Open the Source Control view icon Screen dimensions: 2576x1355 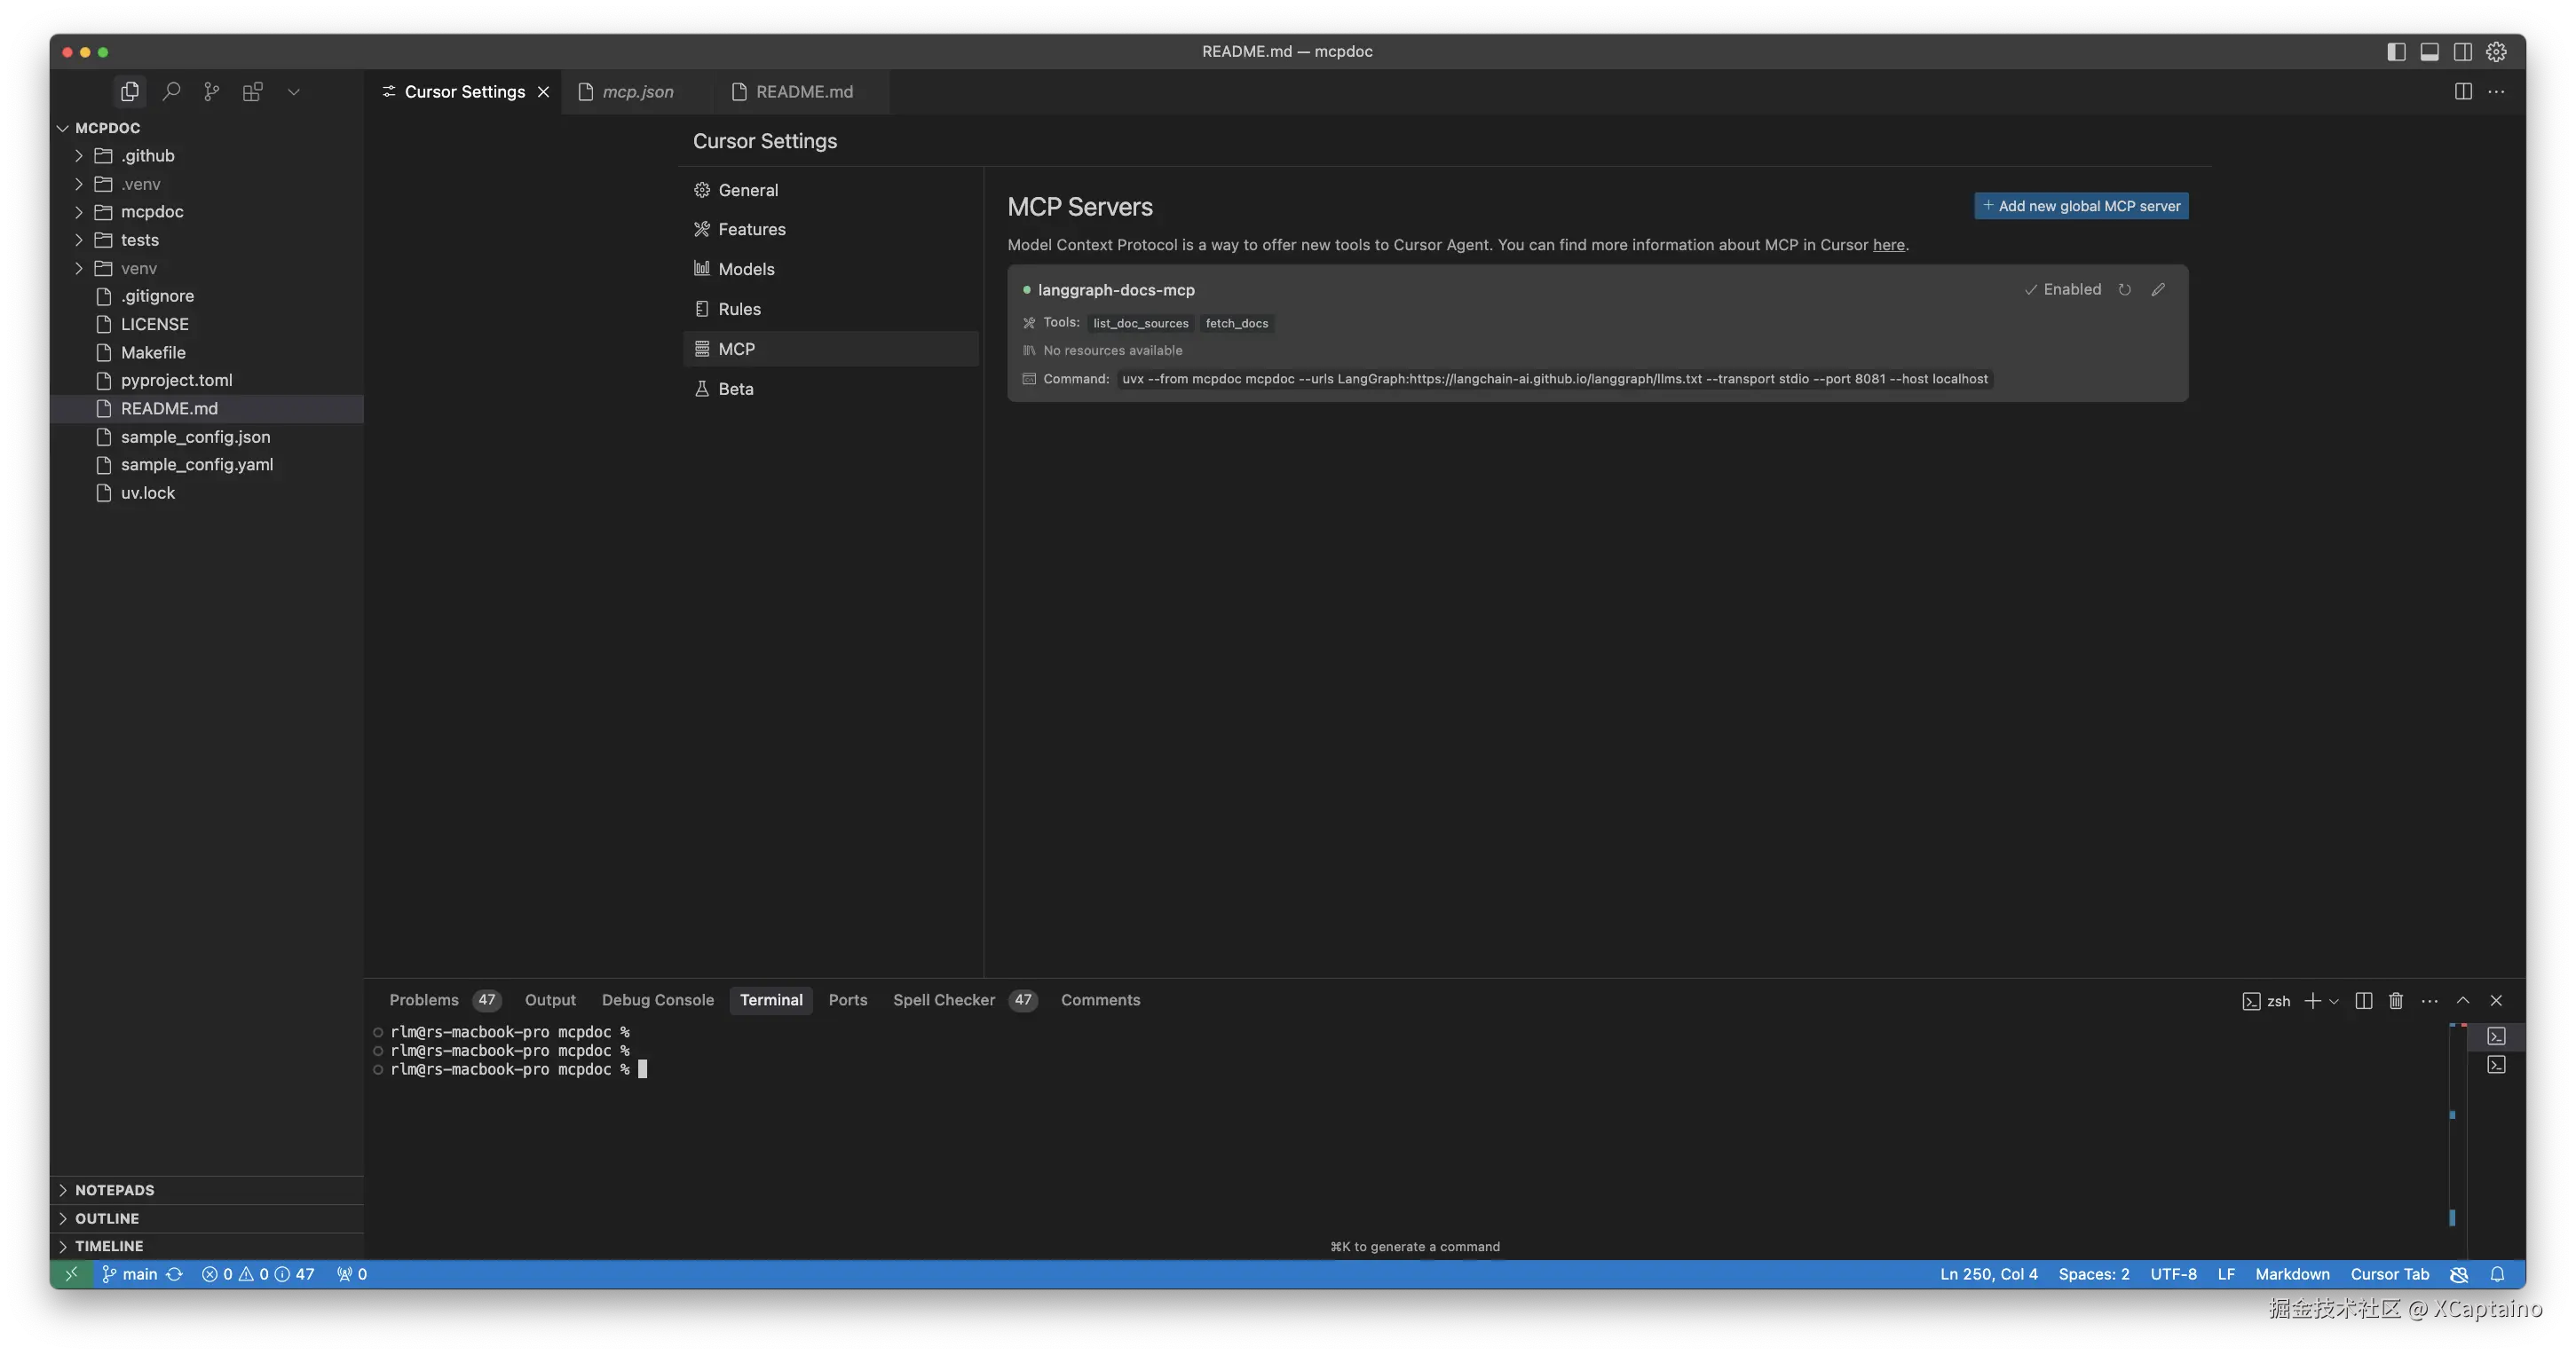click(211, 92)
